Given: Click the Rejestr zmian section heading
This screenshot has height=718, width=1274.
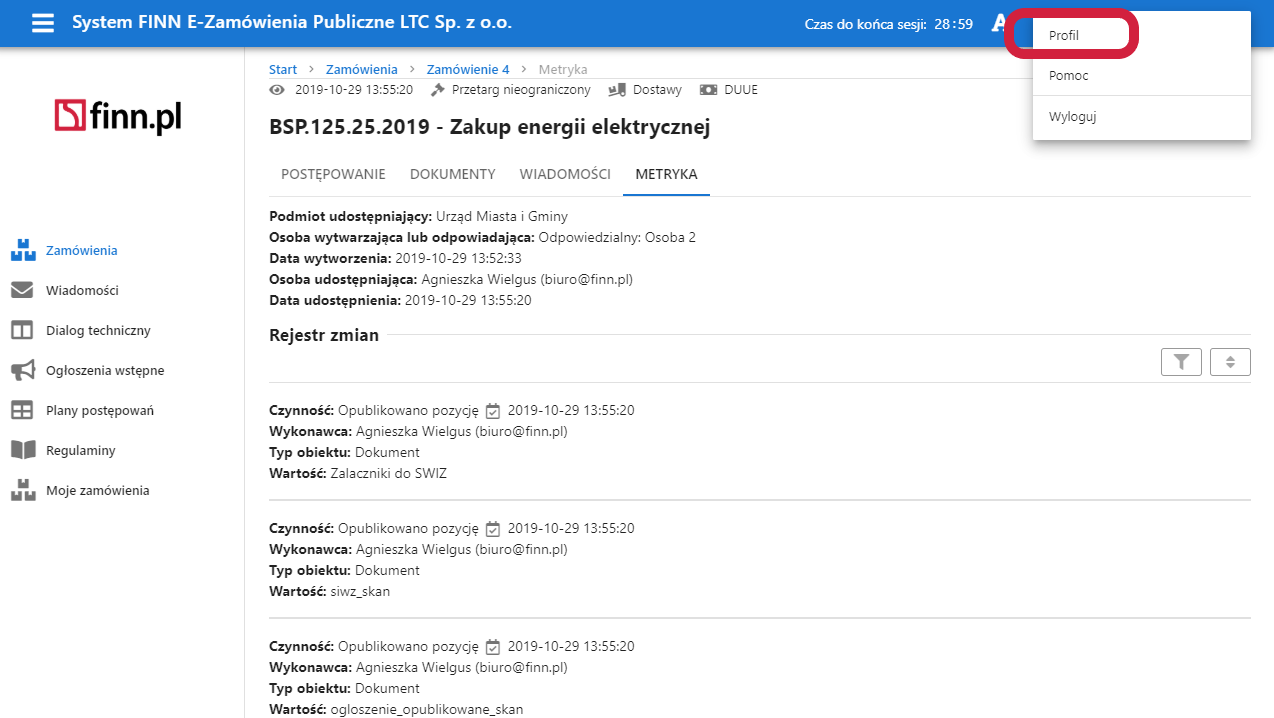Looking at the screenshot, I should click(324, 335).
